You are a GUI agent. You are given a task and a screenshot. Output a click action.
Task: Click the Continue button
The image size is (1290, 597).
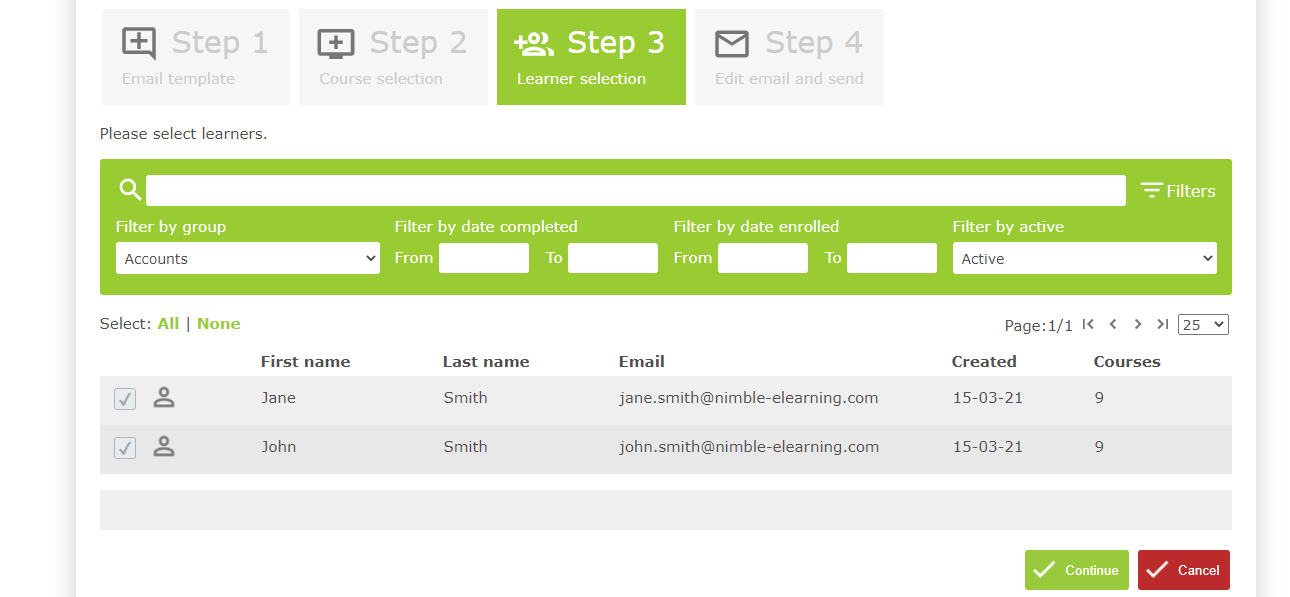[1076, 569]
